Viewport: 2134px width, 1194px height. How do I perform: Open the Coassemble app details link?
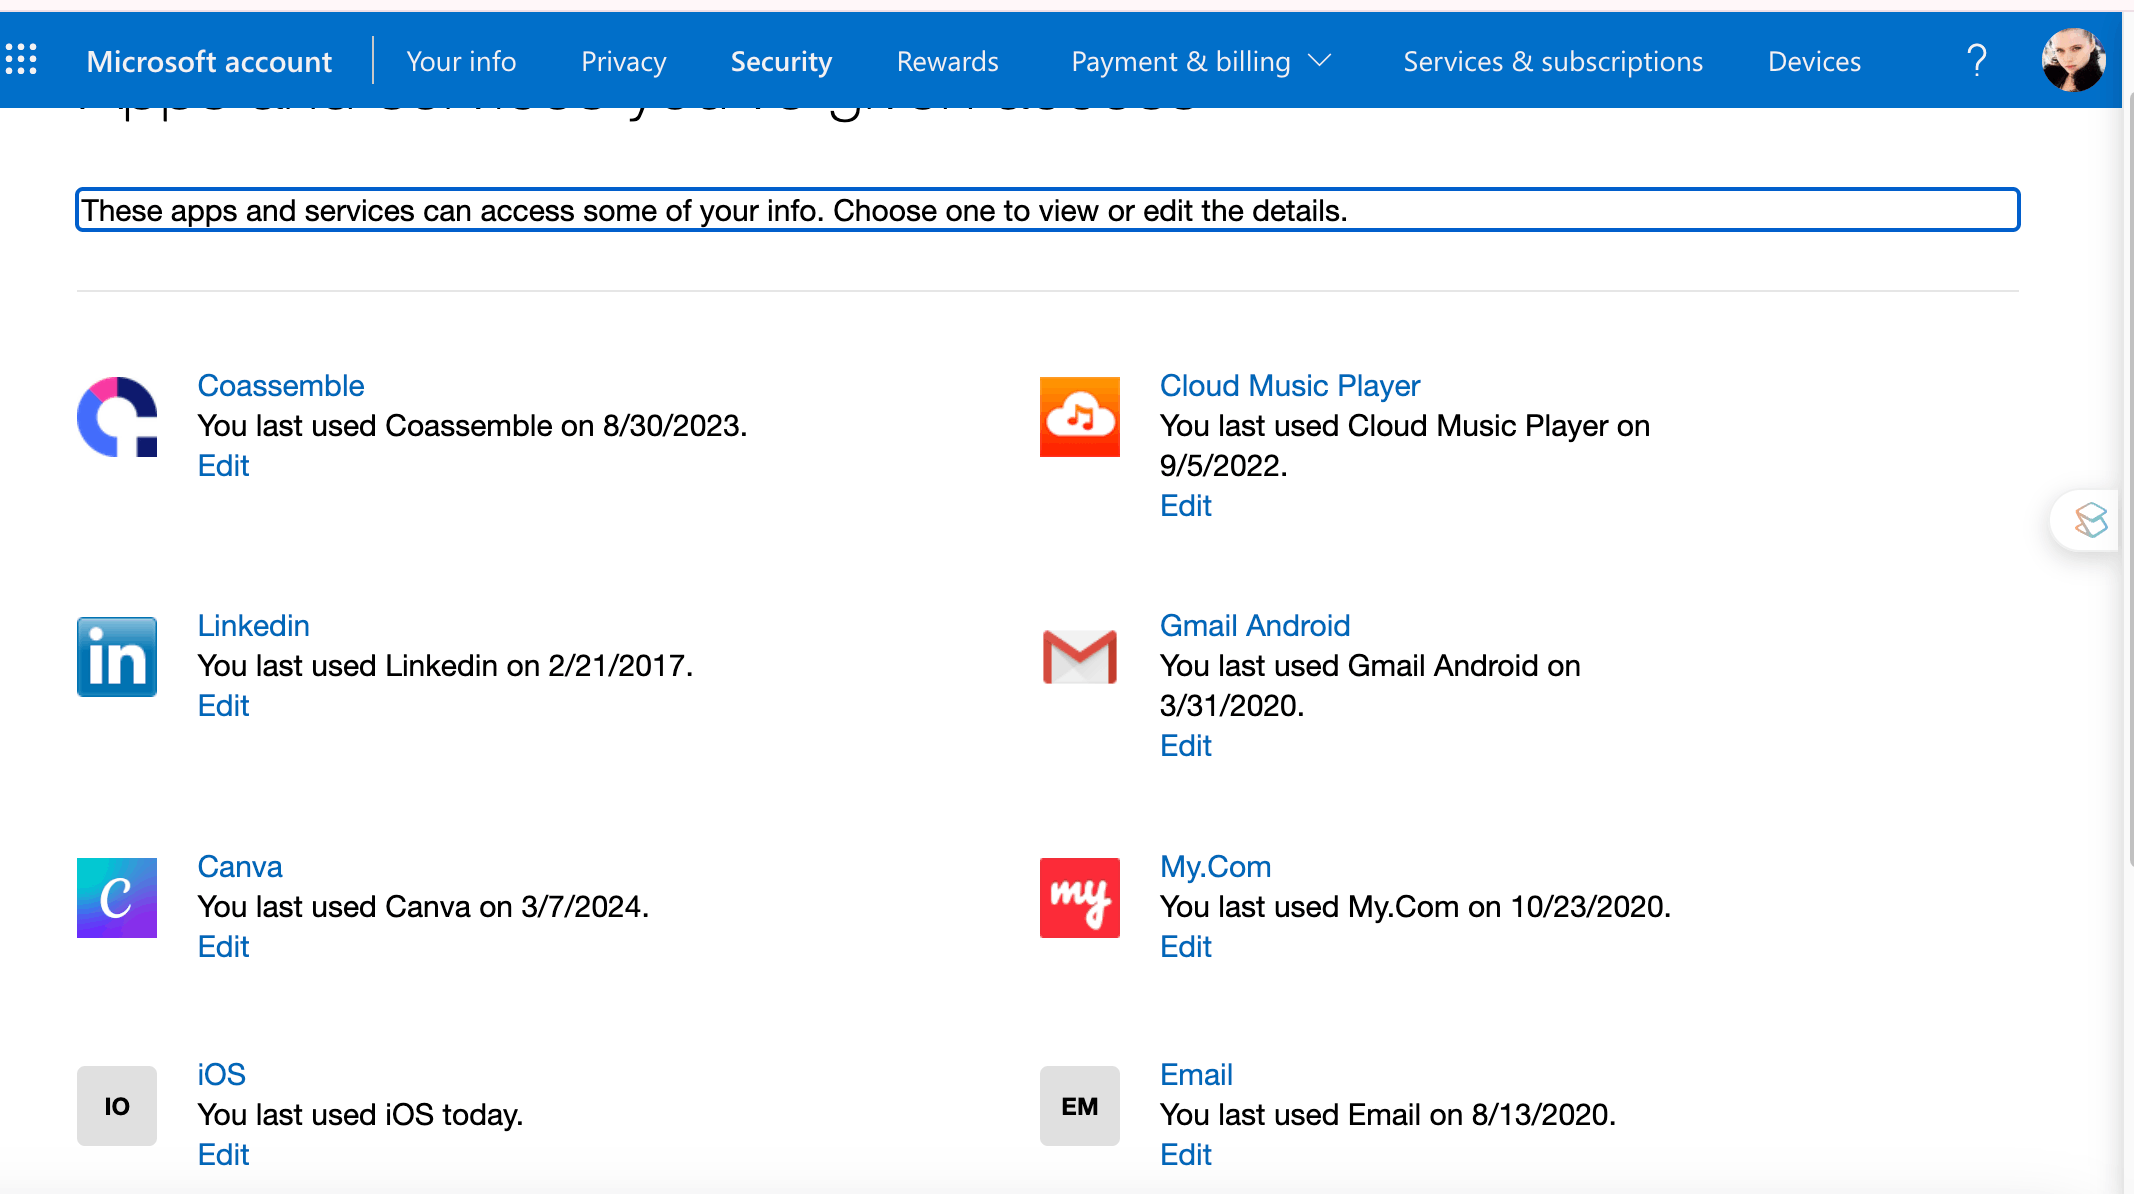[x=281, y=386]
